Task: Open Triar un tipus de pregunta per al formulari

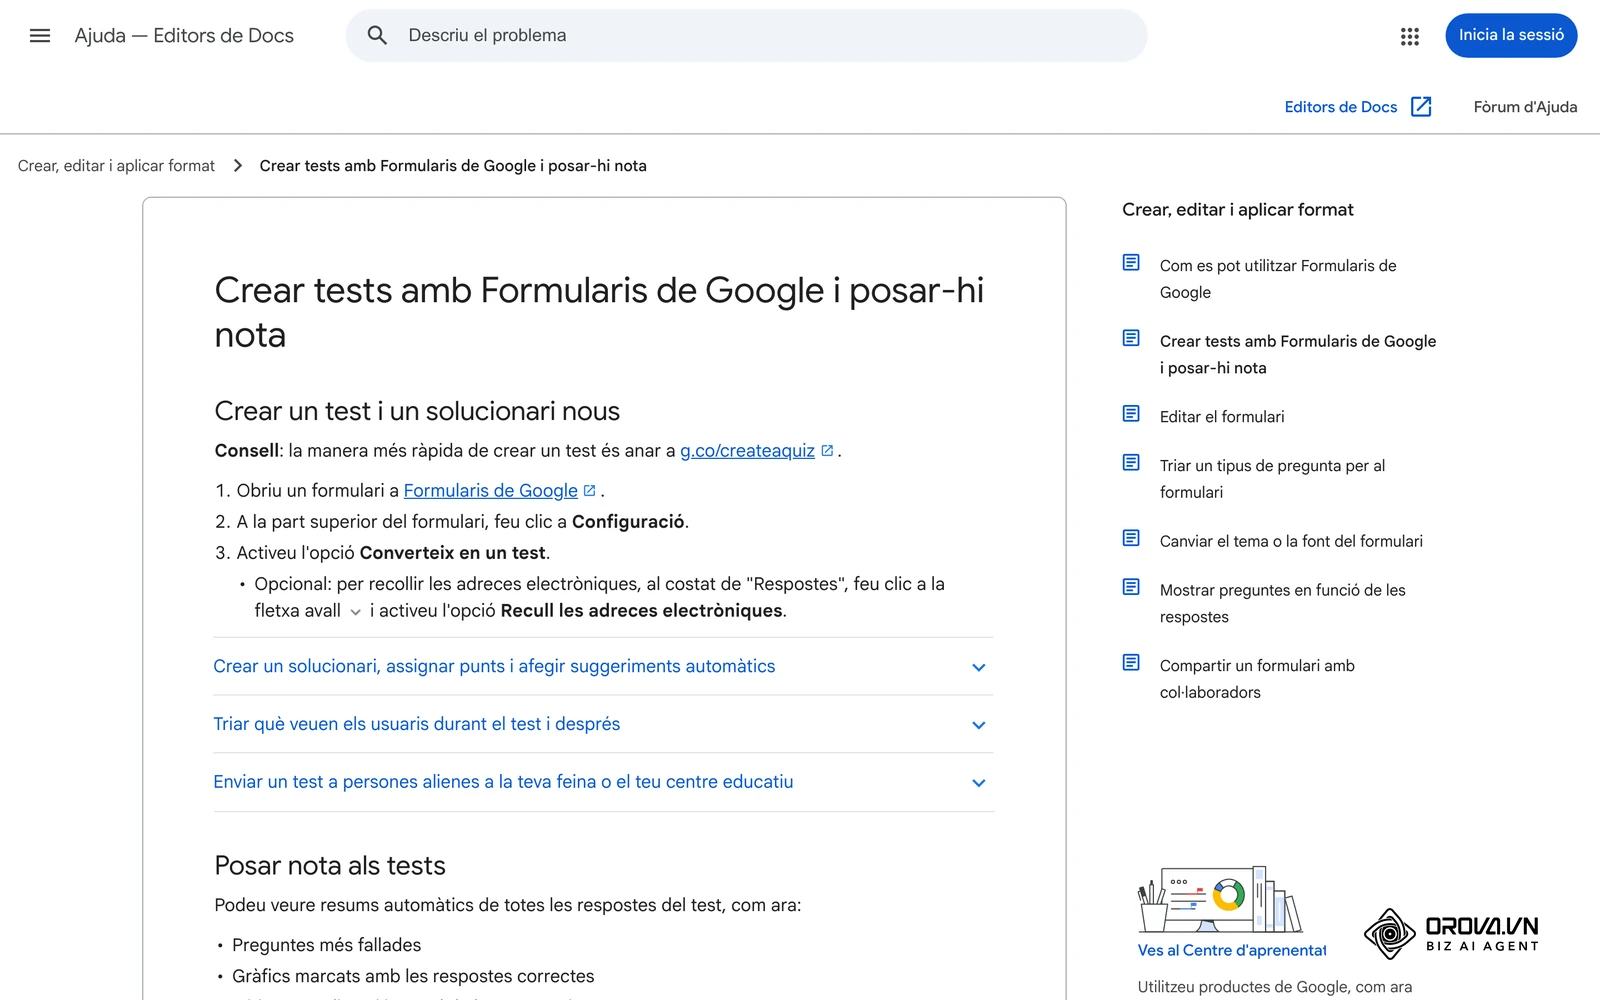Action: coord(1272,479)
